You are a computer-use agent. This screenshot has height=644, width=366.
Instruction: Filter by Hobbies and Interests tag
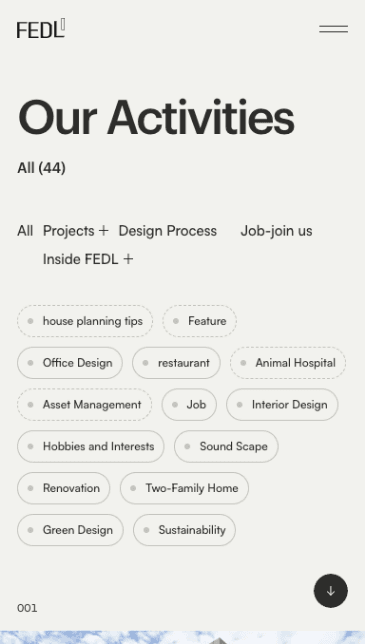click(x=91, y=446)
